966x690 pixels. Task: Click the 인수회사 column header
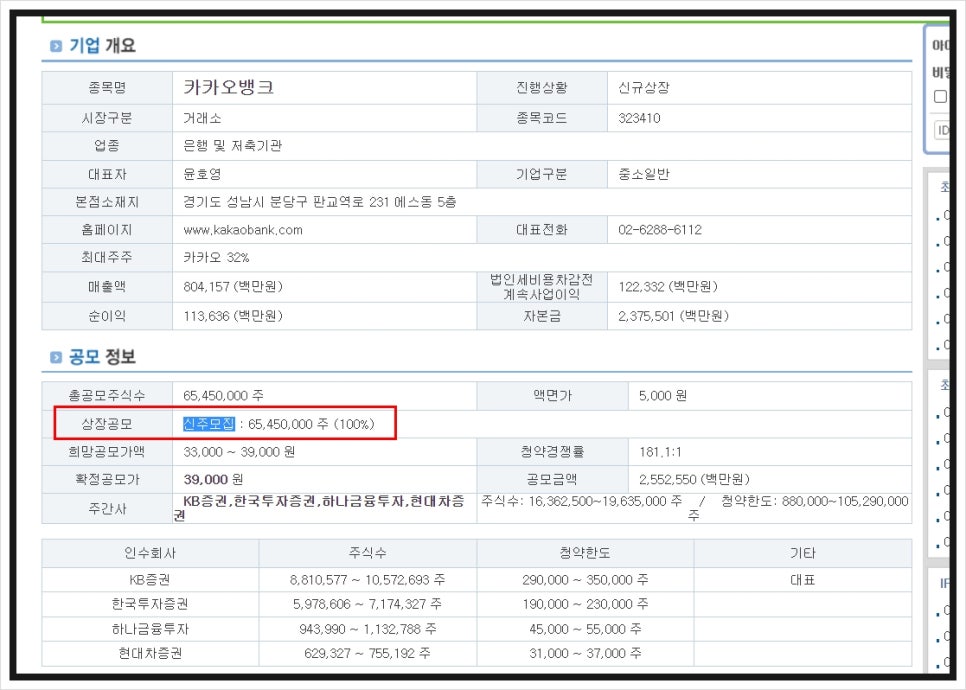click(x=150, y=553)
